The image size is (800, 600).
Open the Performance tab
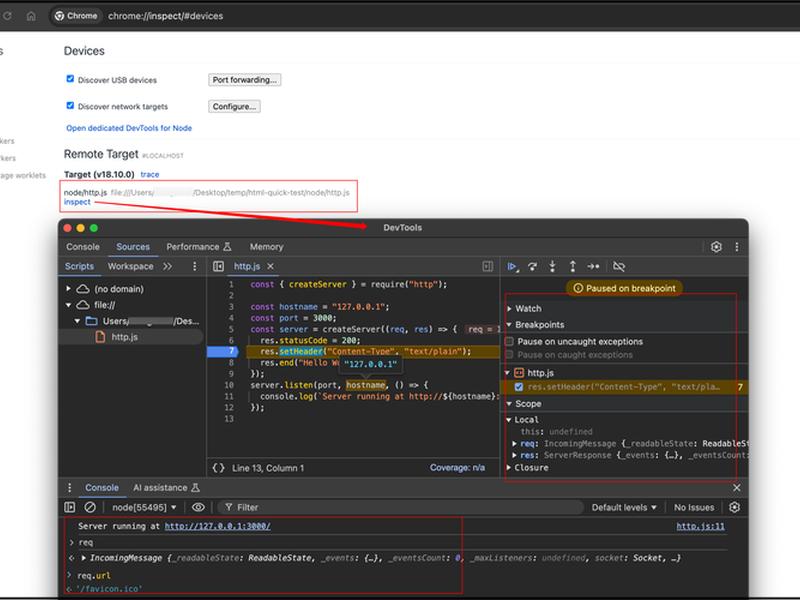[x=198, y=247]
